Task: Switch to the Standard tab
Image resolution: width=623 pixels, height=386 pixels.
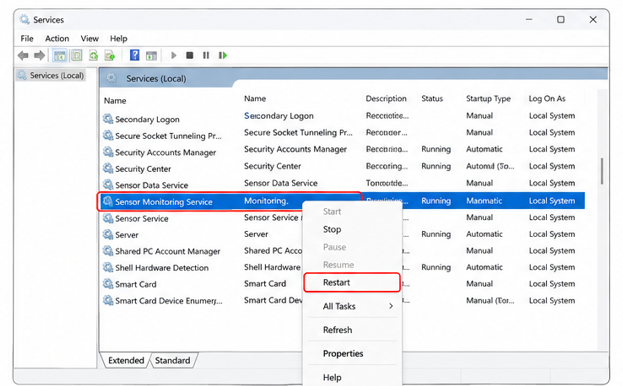Action: [172, 360]
